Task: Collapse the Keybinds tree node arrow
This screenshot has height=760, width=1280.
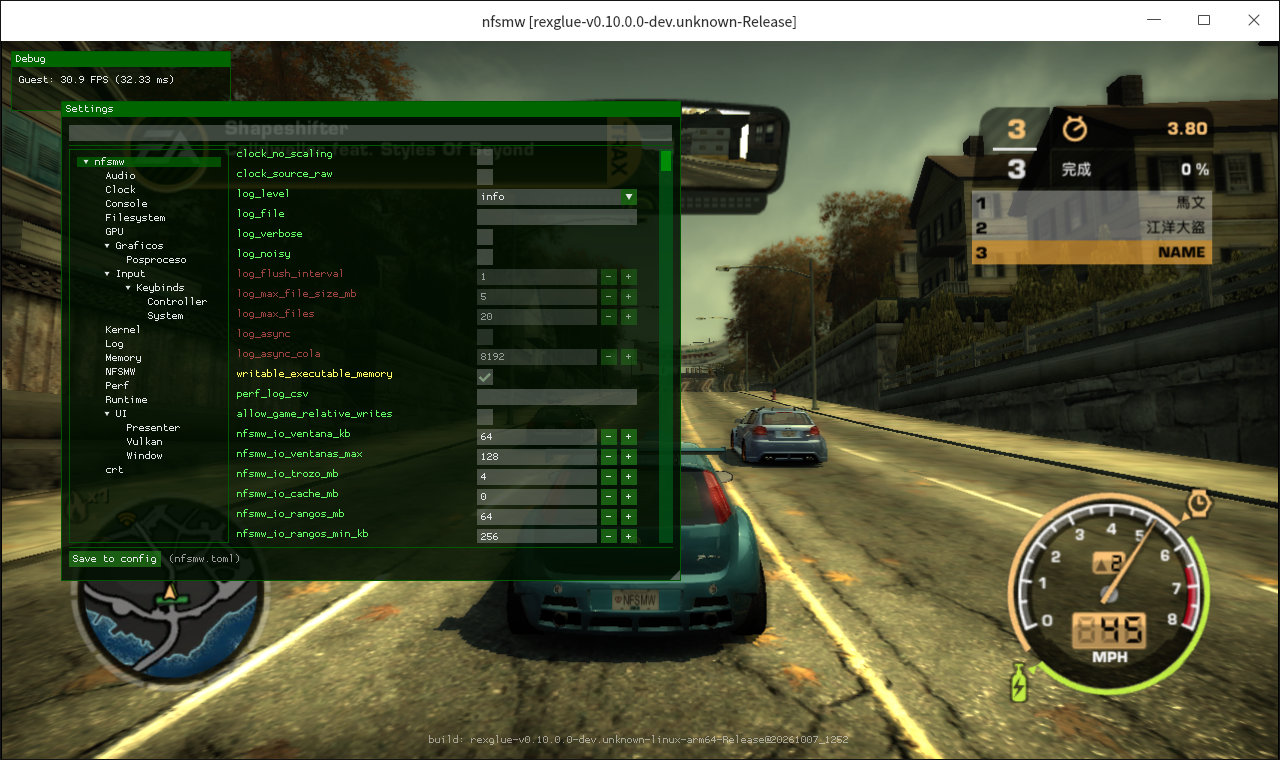Action: coord(129,288)
